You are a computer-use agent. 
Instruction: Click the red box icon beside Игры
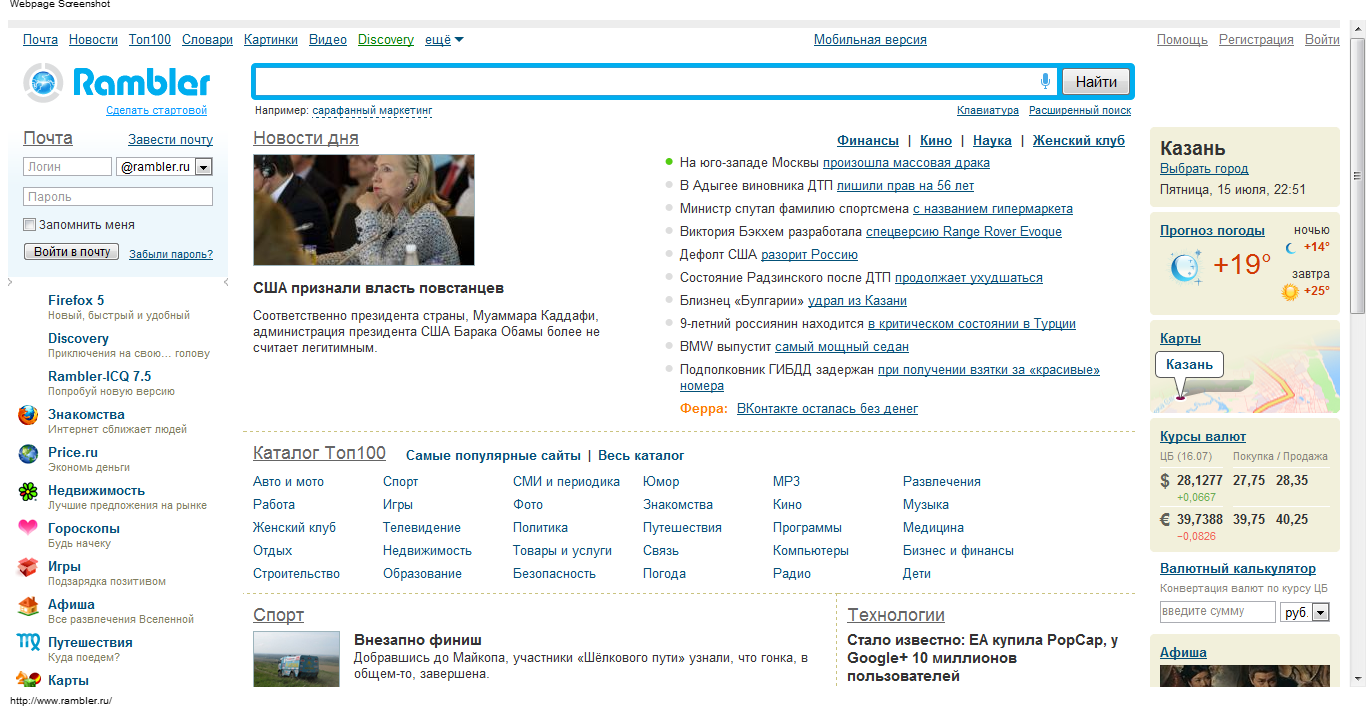pos(28,568)
